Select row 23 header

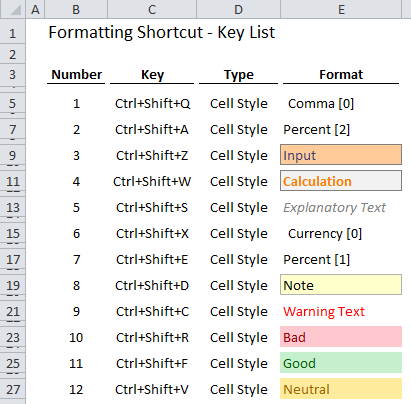click(x=13, y=337)
